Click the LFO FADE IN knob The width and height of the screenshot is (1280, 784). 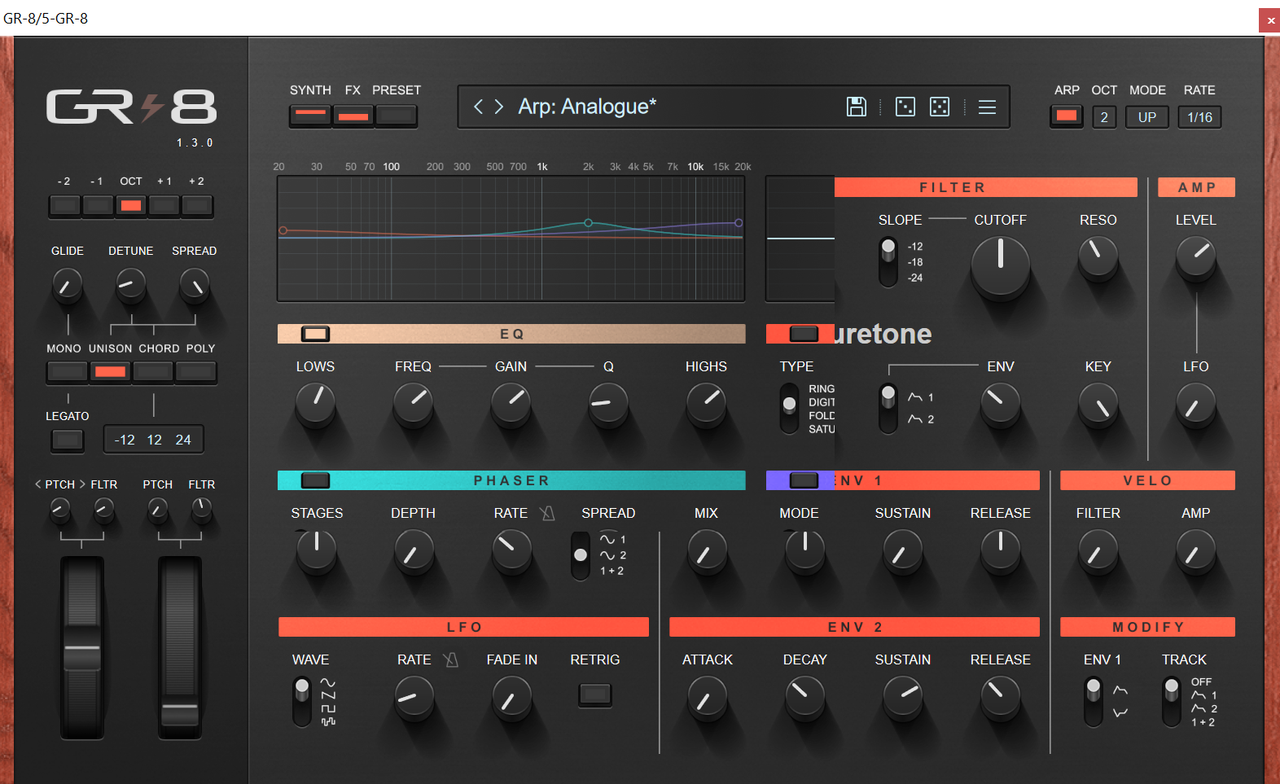(x=512, y=698)
